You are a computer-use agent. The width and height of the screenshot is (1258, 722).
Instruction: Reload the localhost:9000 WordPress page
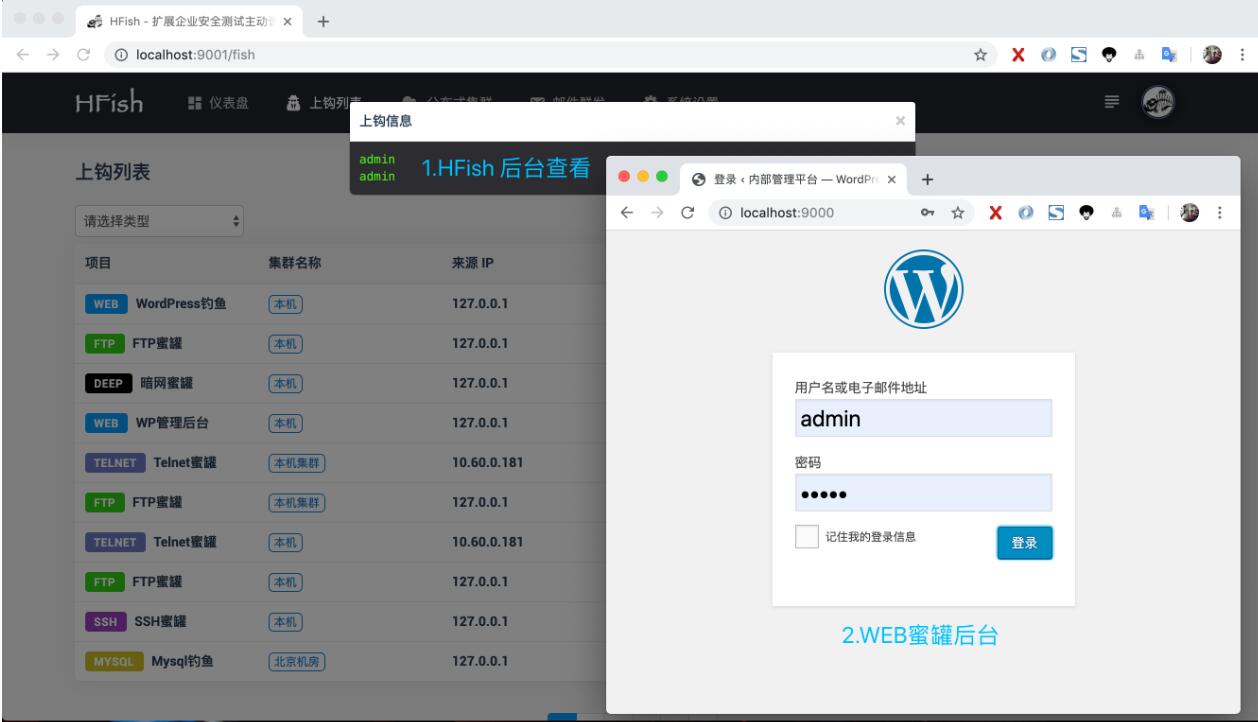click(x=689, y=212)
